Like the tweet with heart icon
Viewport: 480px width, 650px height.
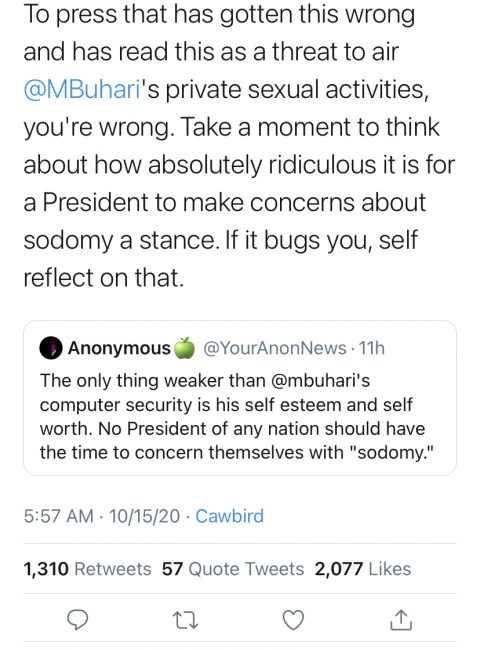click(293, 620)
